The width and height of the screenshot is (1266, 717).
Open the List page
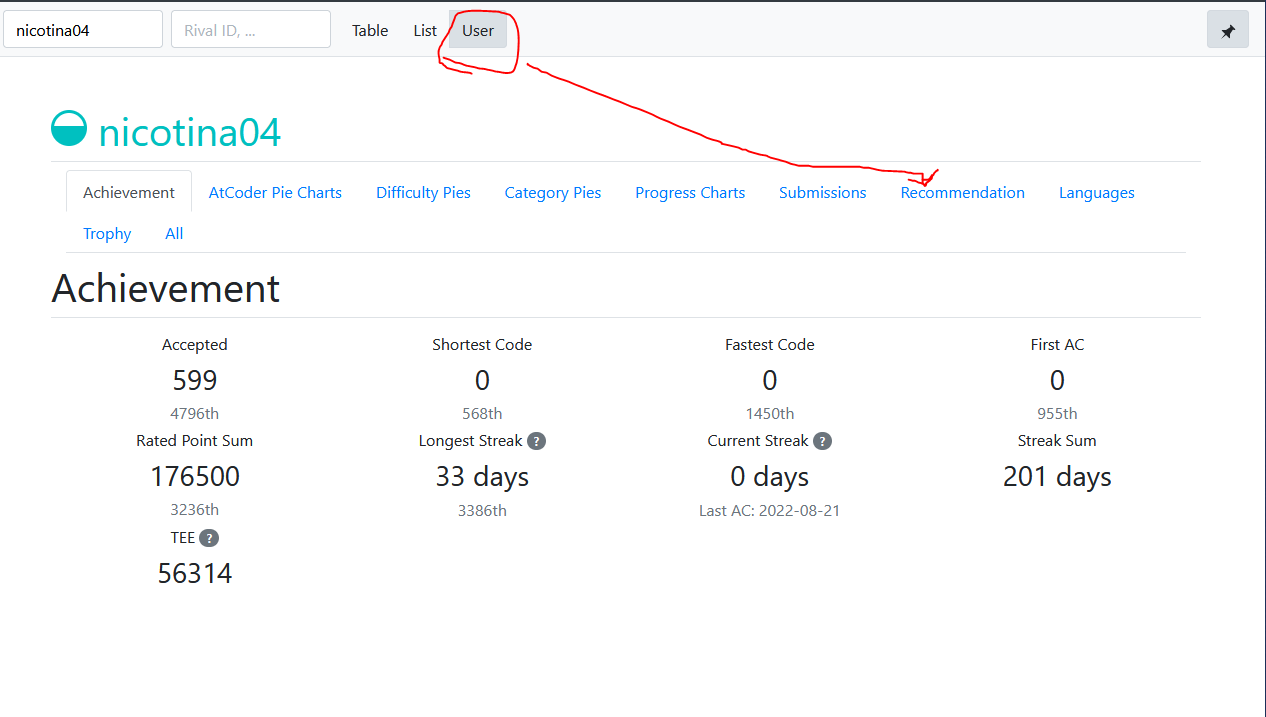pos(425,30)
